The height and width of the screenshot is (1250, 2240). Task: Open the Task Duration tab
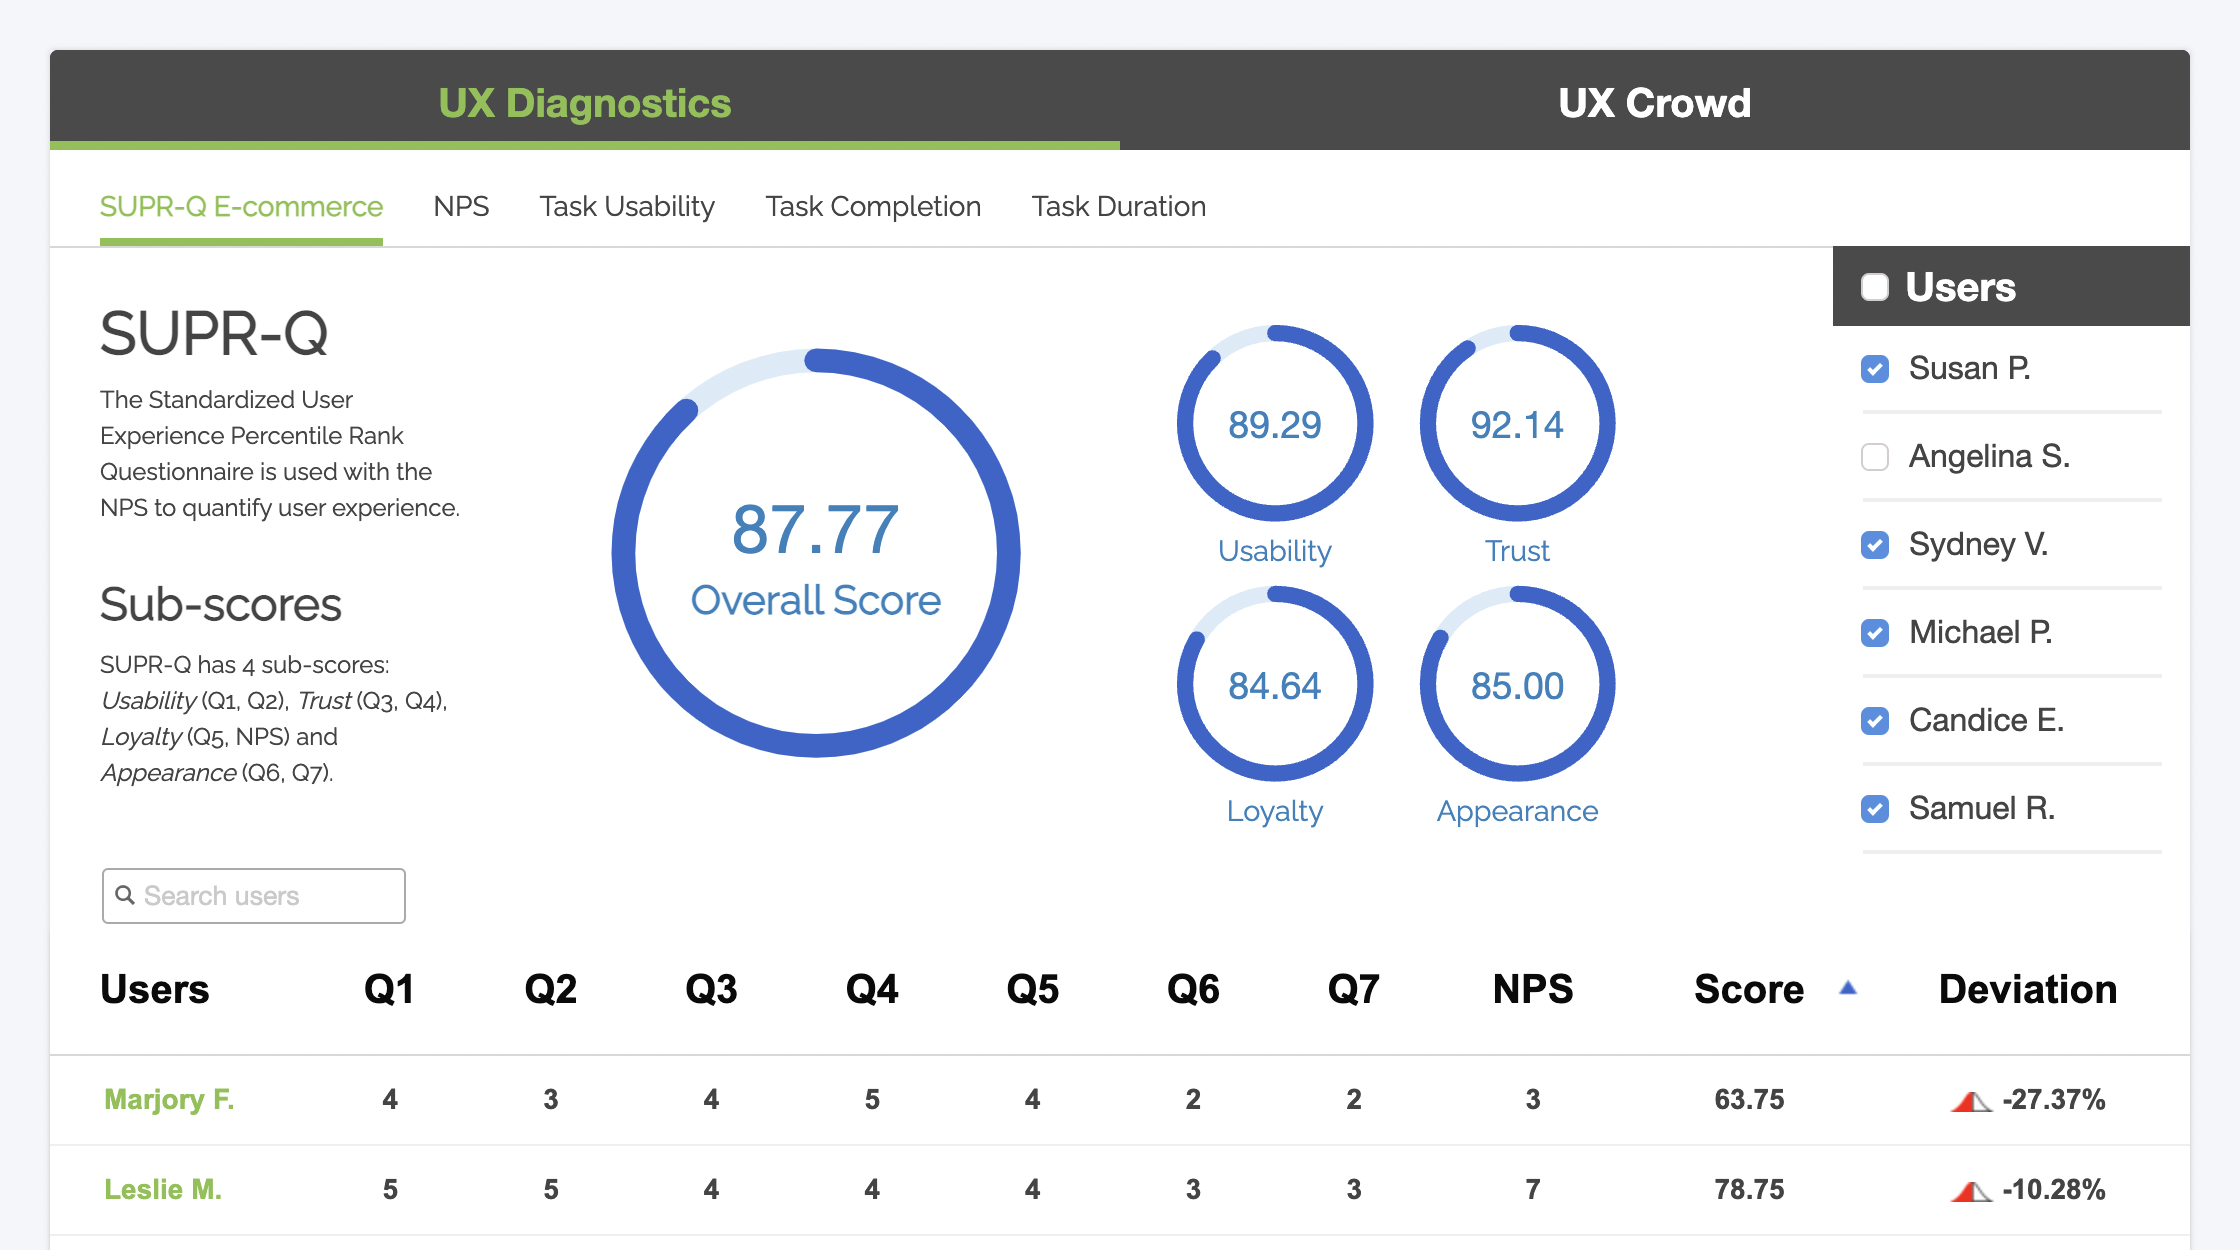(x=1117, y=205)
